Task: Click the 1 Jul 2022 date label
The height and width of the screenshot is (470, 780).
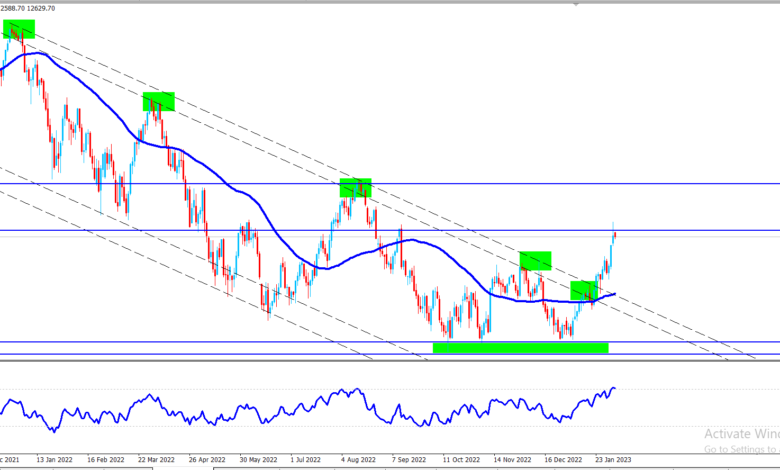Action: [x=305, y=460]
